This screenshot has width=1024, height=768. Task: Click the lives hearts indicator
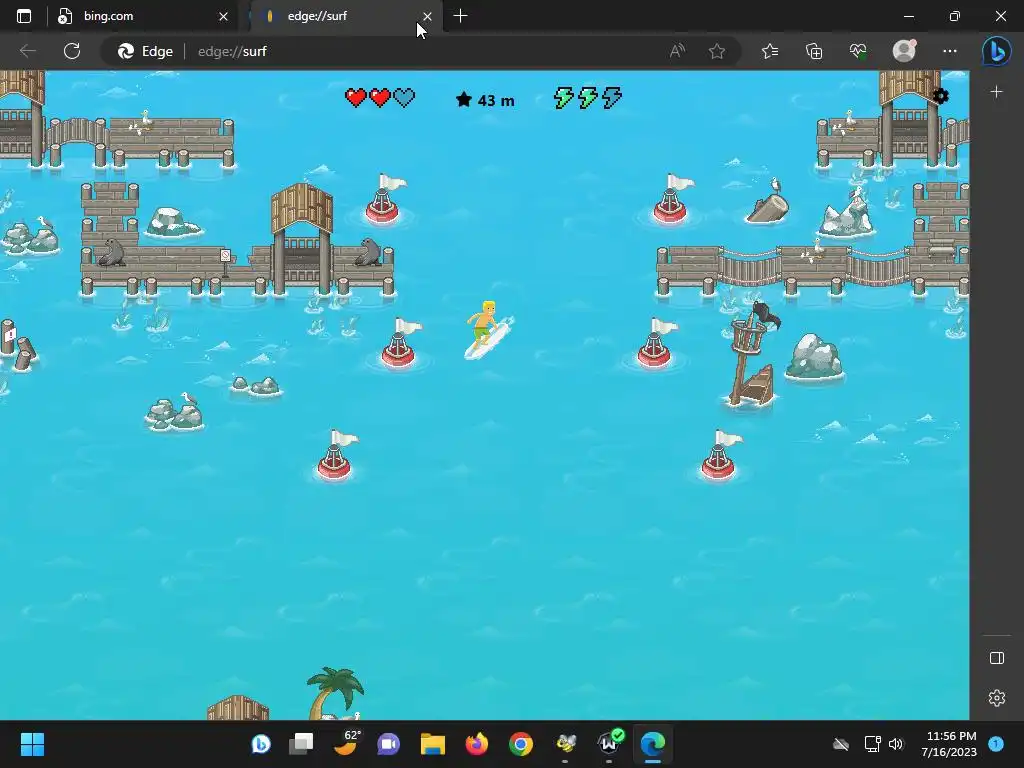[x=380, y=98]
